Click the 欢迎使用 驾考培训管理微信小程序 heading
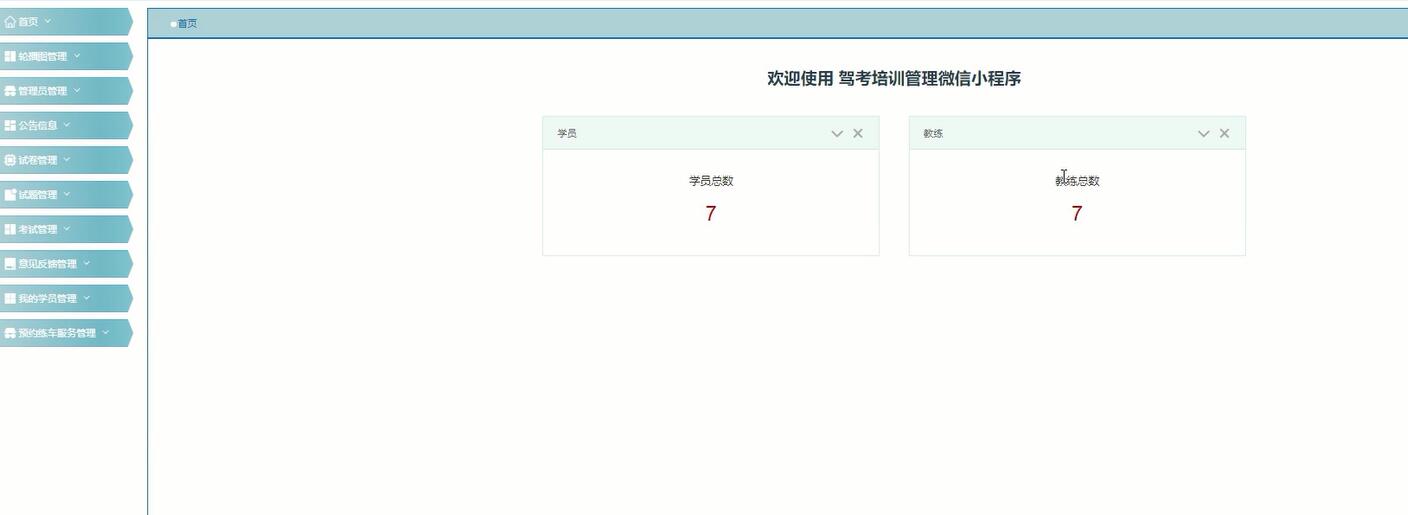 coord(894,79)
